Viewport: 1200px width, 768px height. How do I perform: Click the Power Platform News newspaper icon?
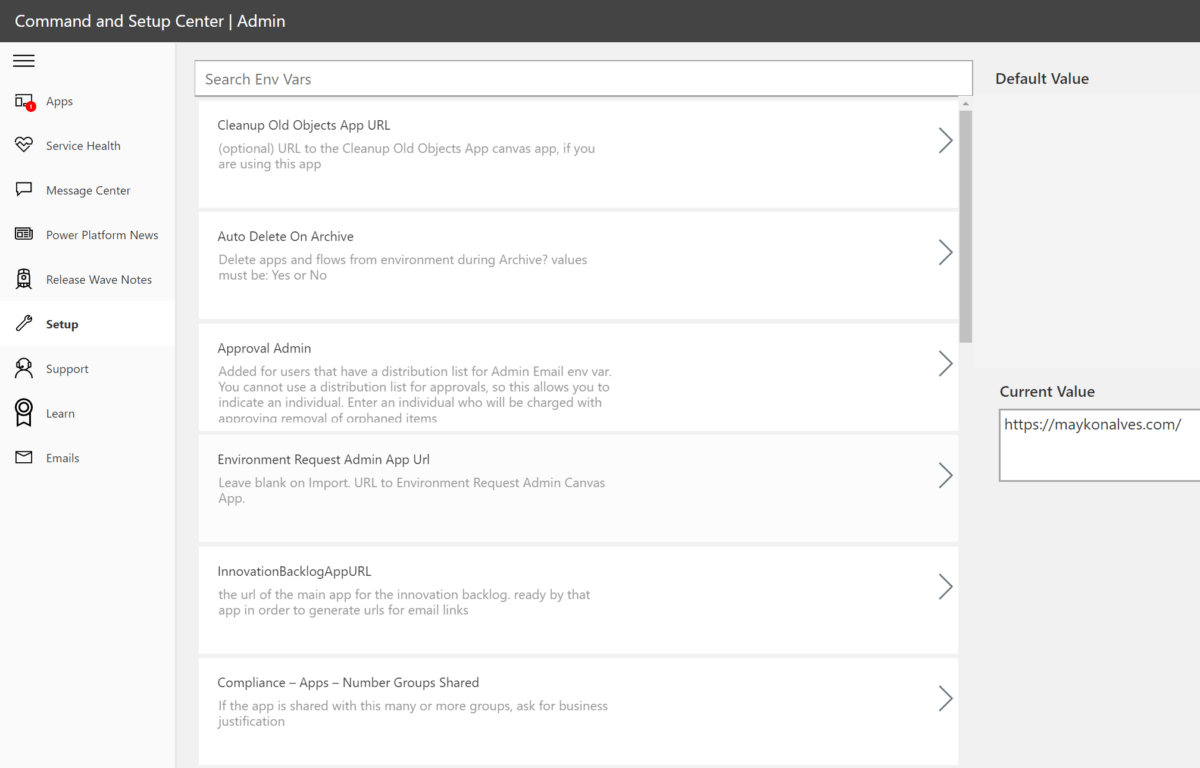click(x=23, y=234)
